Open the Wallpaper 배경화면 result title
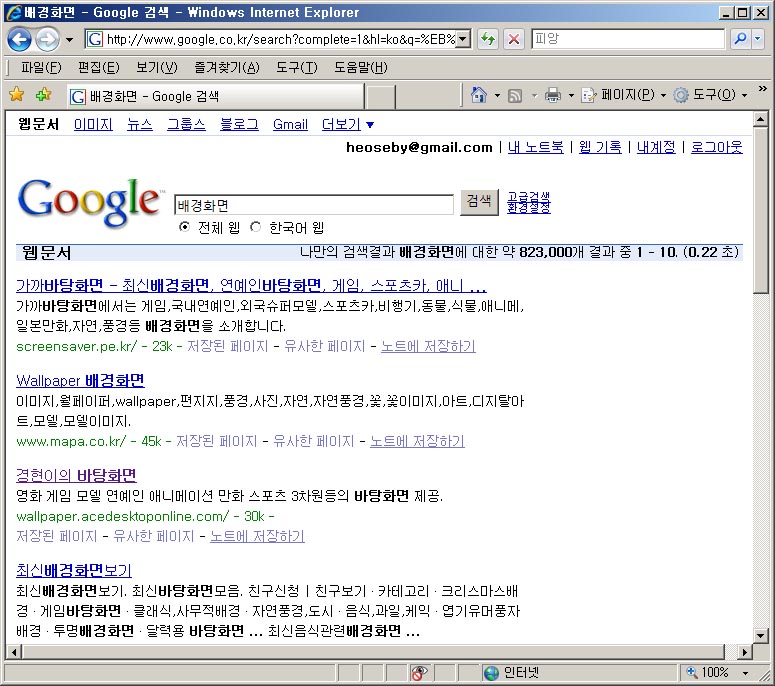This screenshot has height=686, width=775. coord(80,380)
